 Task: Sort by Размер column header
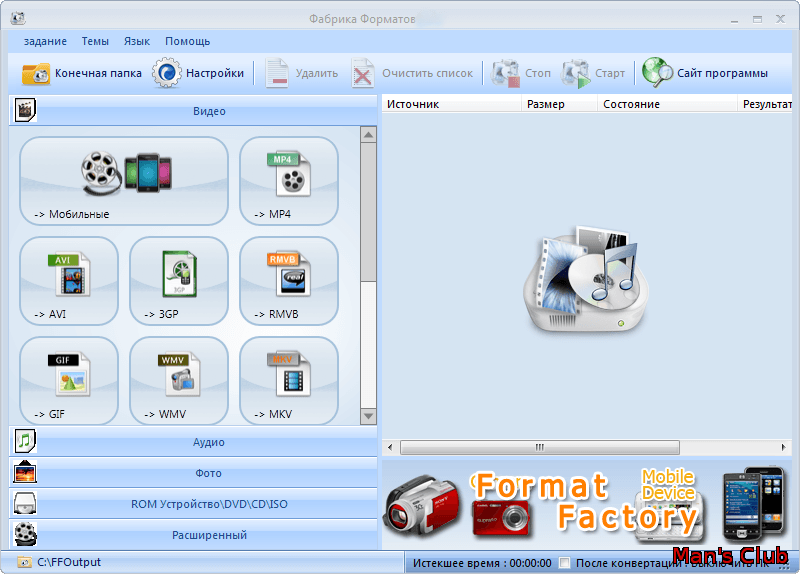560,104
